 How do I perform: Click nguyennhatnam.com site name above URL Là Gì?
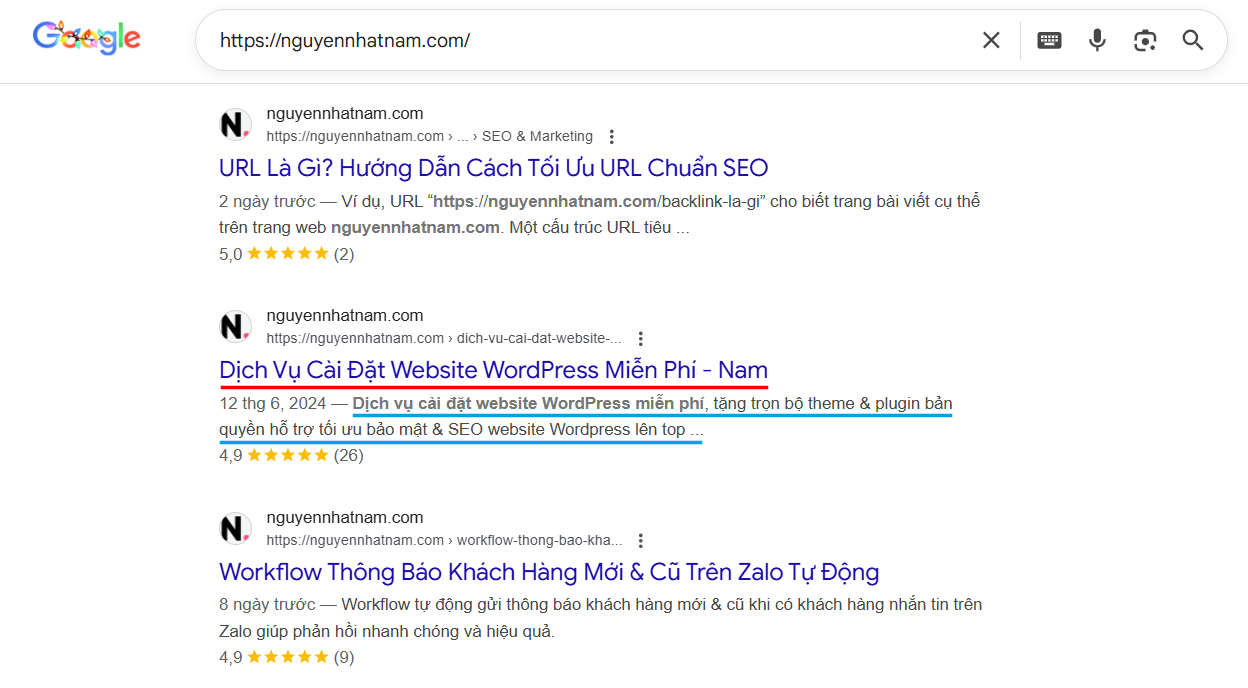click(x=345, y=114)
